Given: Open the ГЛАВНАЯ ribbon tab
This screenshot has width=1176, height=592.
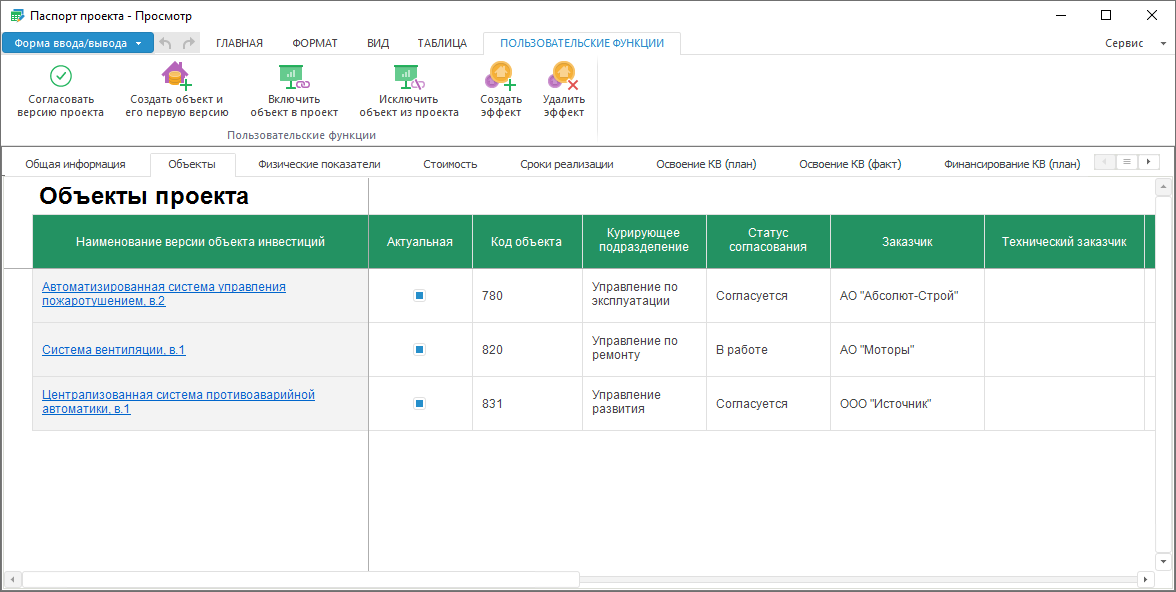Looking at the screenshot, I should pyautogui.click(x=239, y=43).
